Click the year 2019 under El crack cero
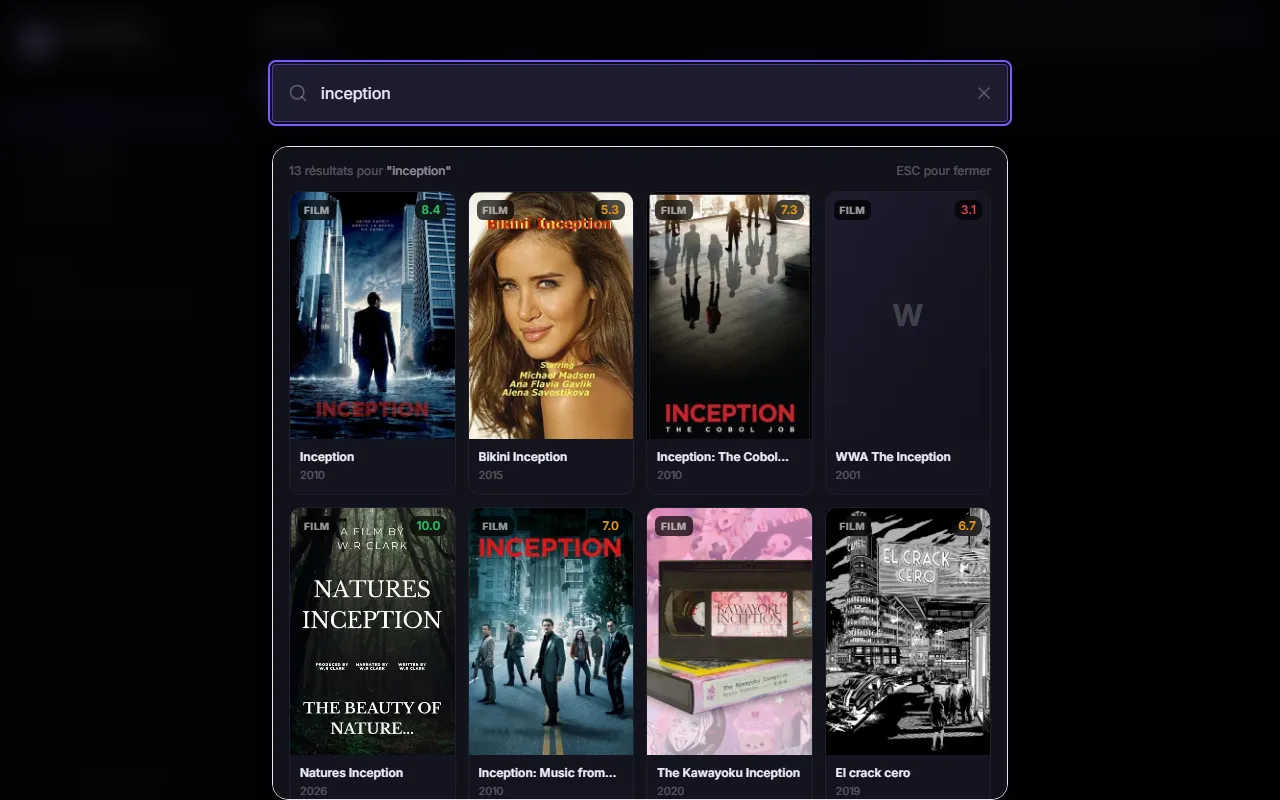This screenshot has width=1280, height=800. pyautogui.click(x=848, y=791)
